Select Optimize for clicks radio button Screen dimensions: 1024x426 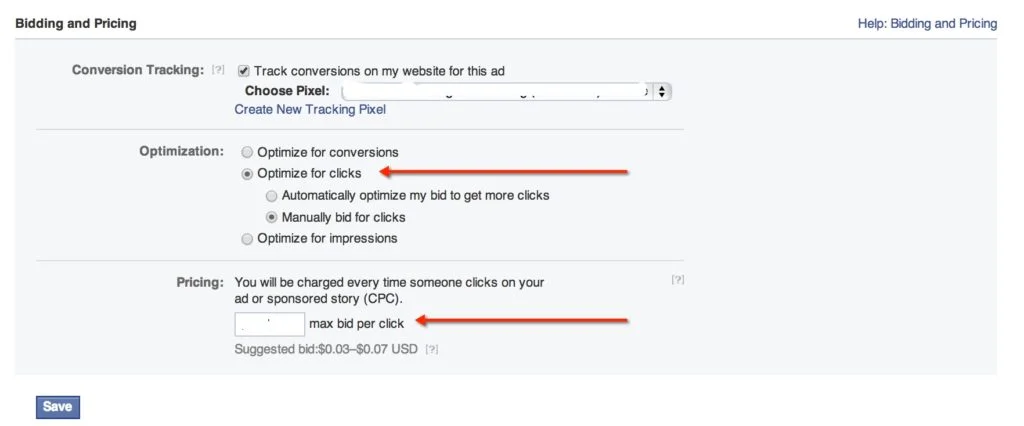coord(247,174)
